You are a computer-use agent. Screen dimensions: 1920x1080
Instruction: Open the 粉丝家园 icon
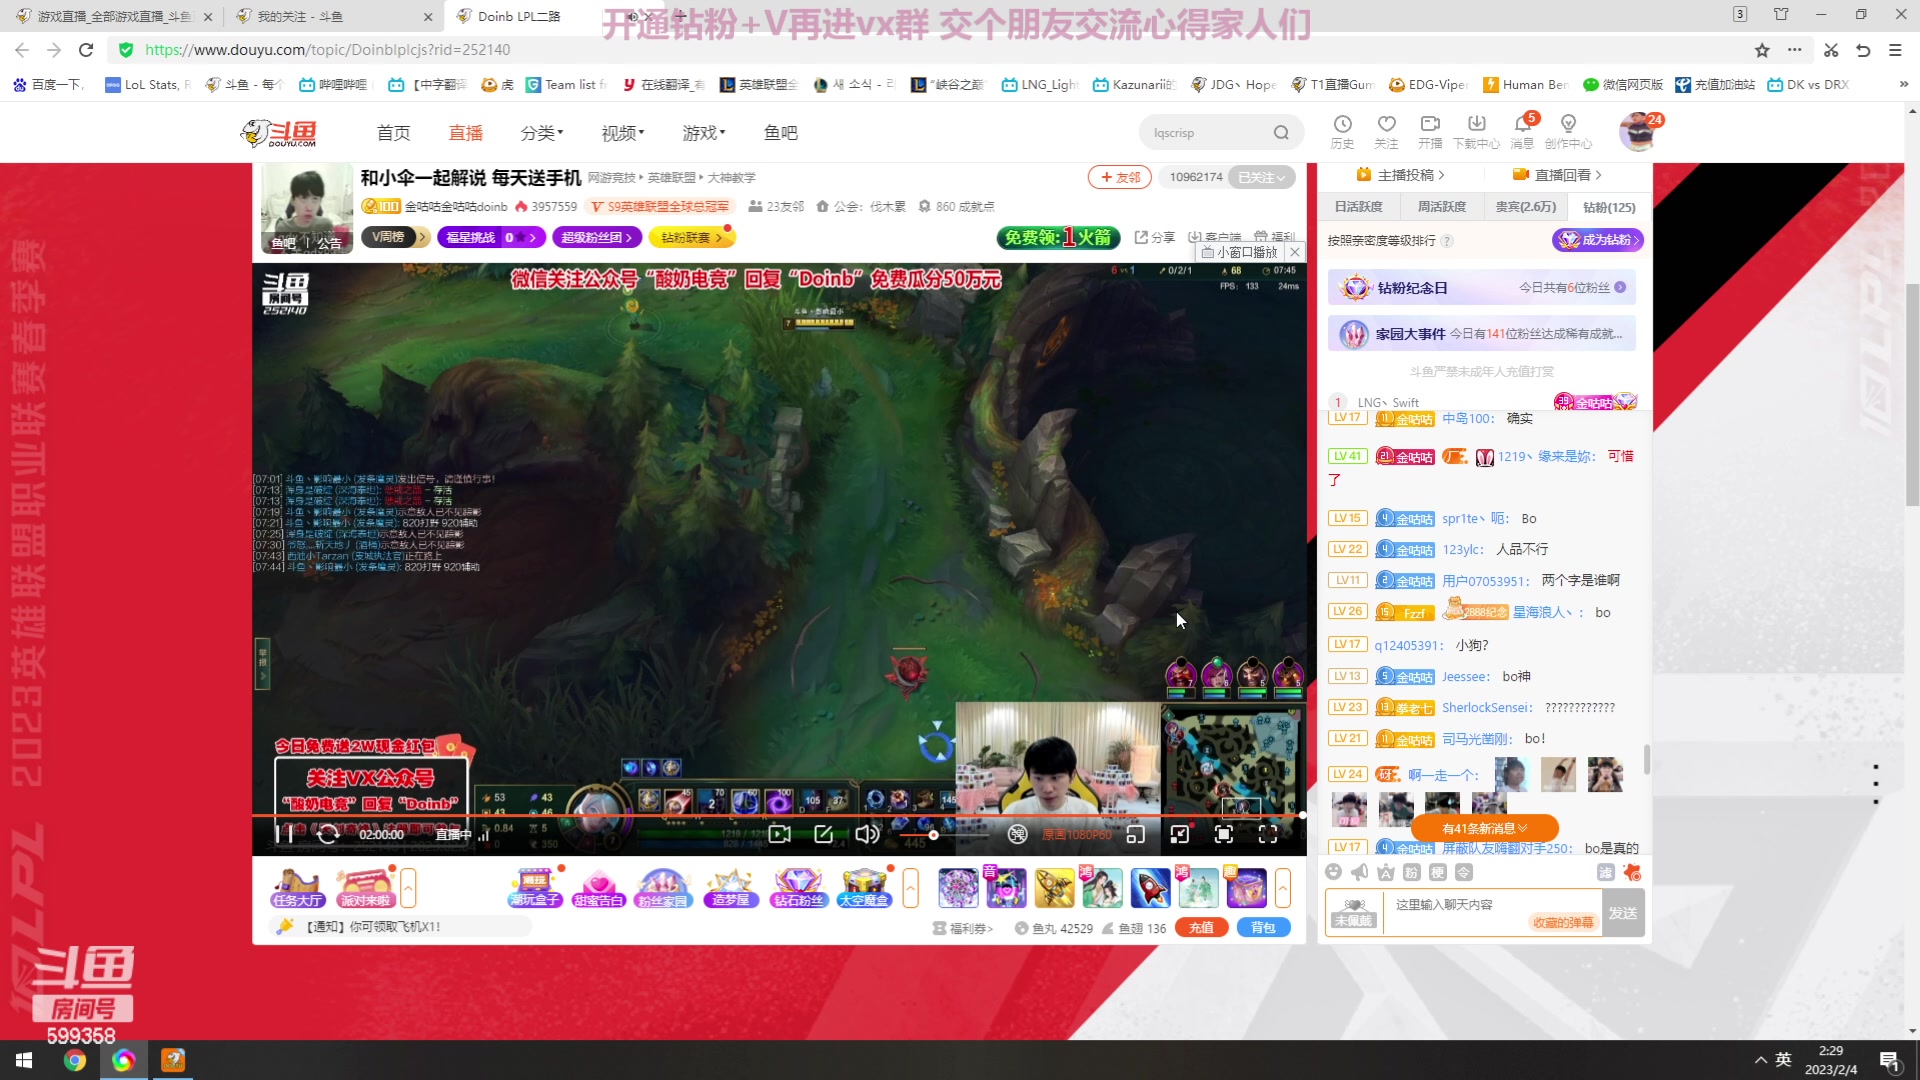pos(663,887)
